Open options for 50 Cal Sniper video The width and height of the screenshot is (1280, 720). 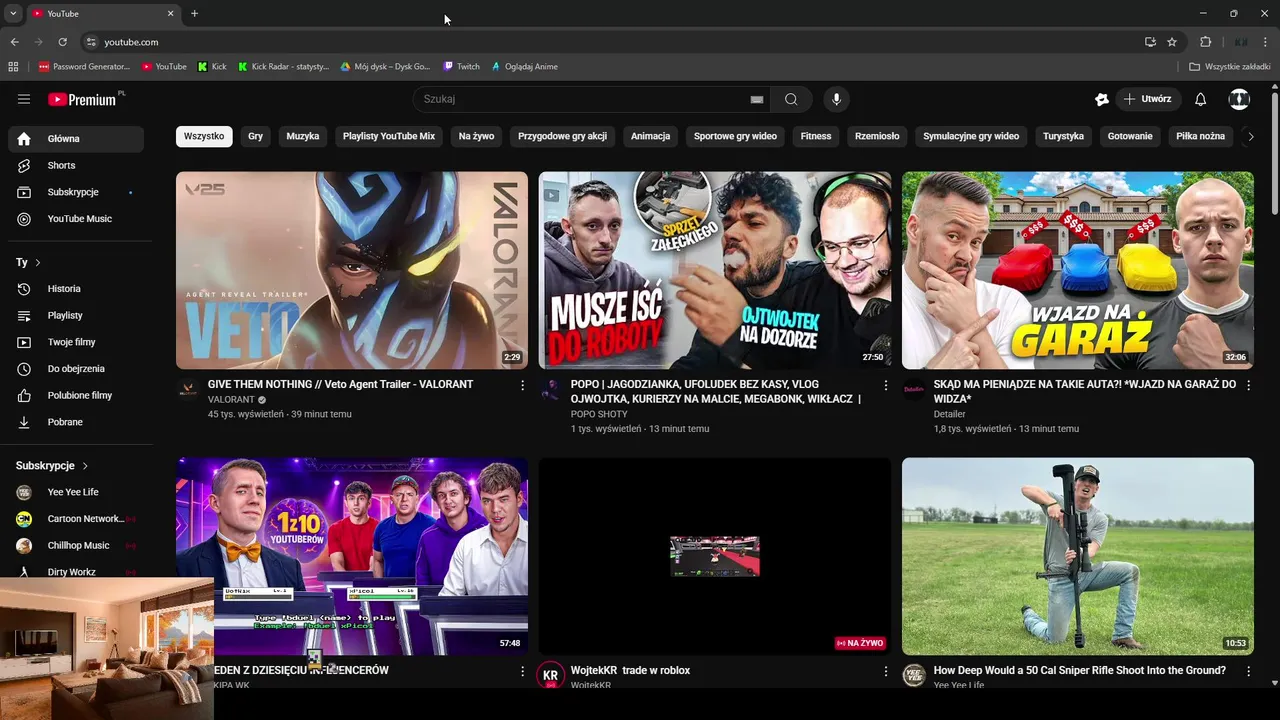click(x=1248, y=671)
